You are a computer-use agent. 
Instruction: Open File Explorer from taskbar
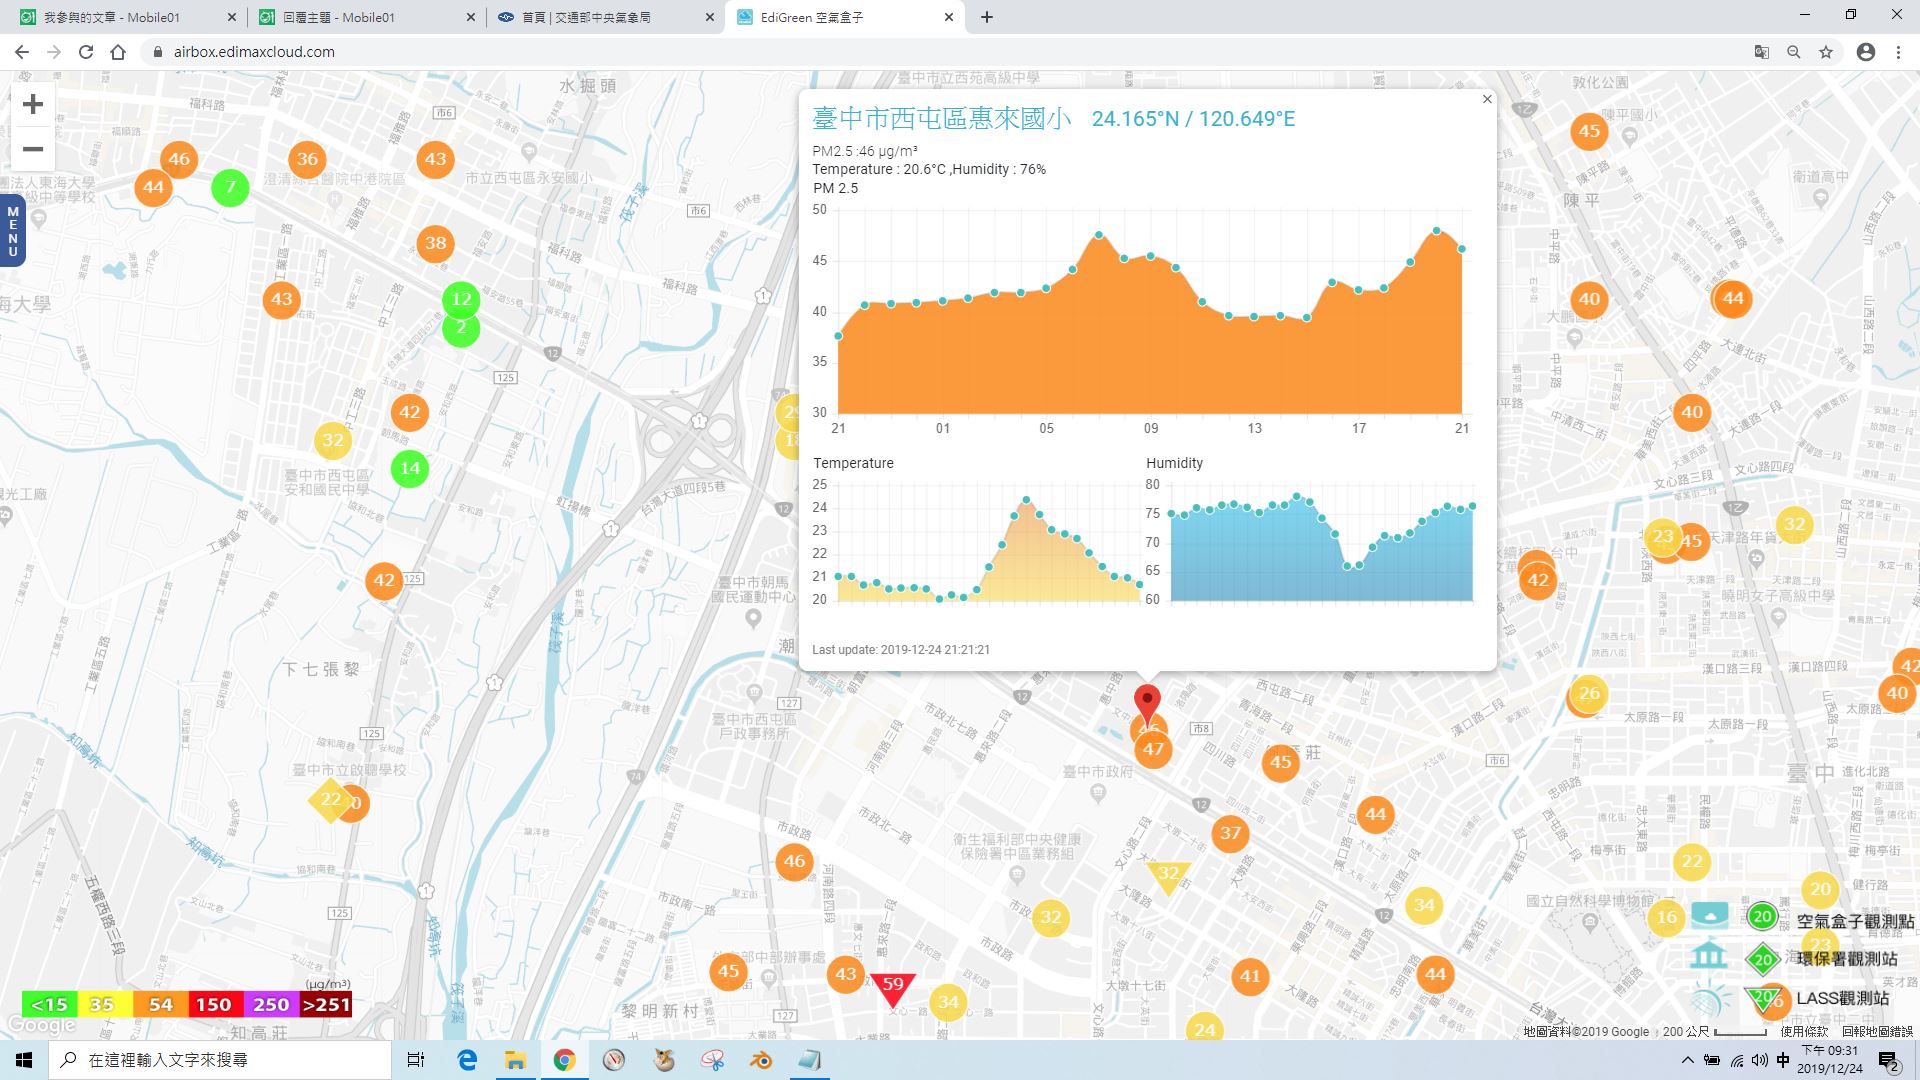[x=515, y=1060]
